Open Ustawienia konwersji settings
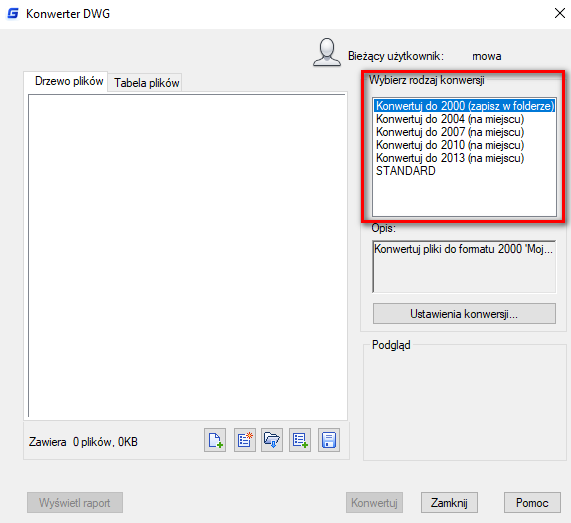This screenshot has height=523, width=571. [x=464, y=314]
